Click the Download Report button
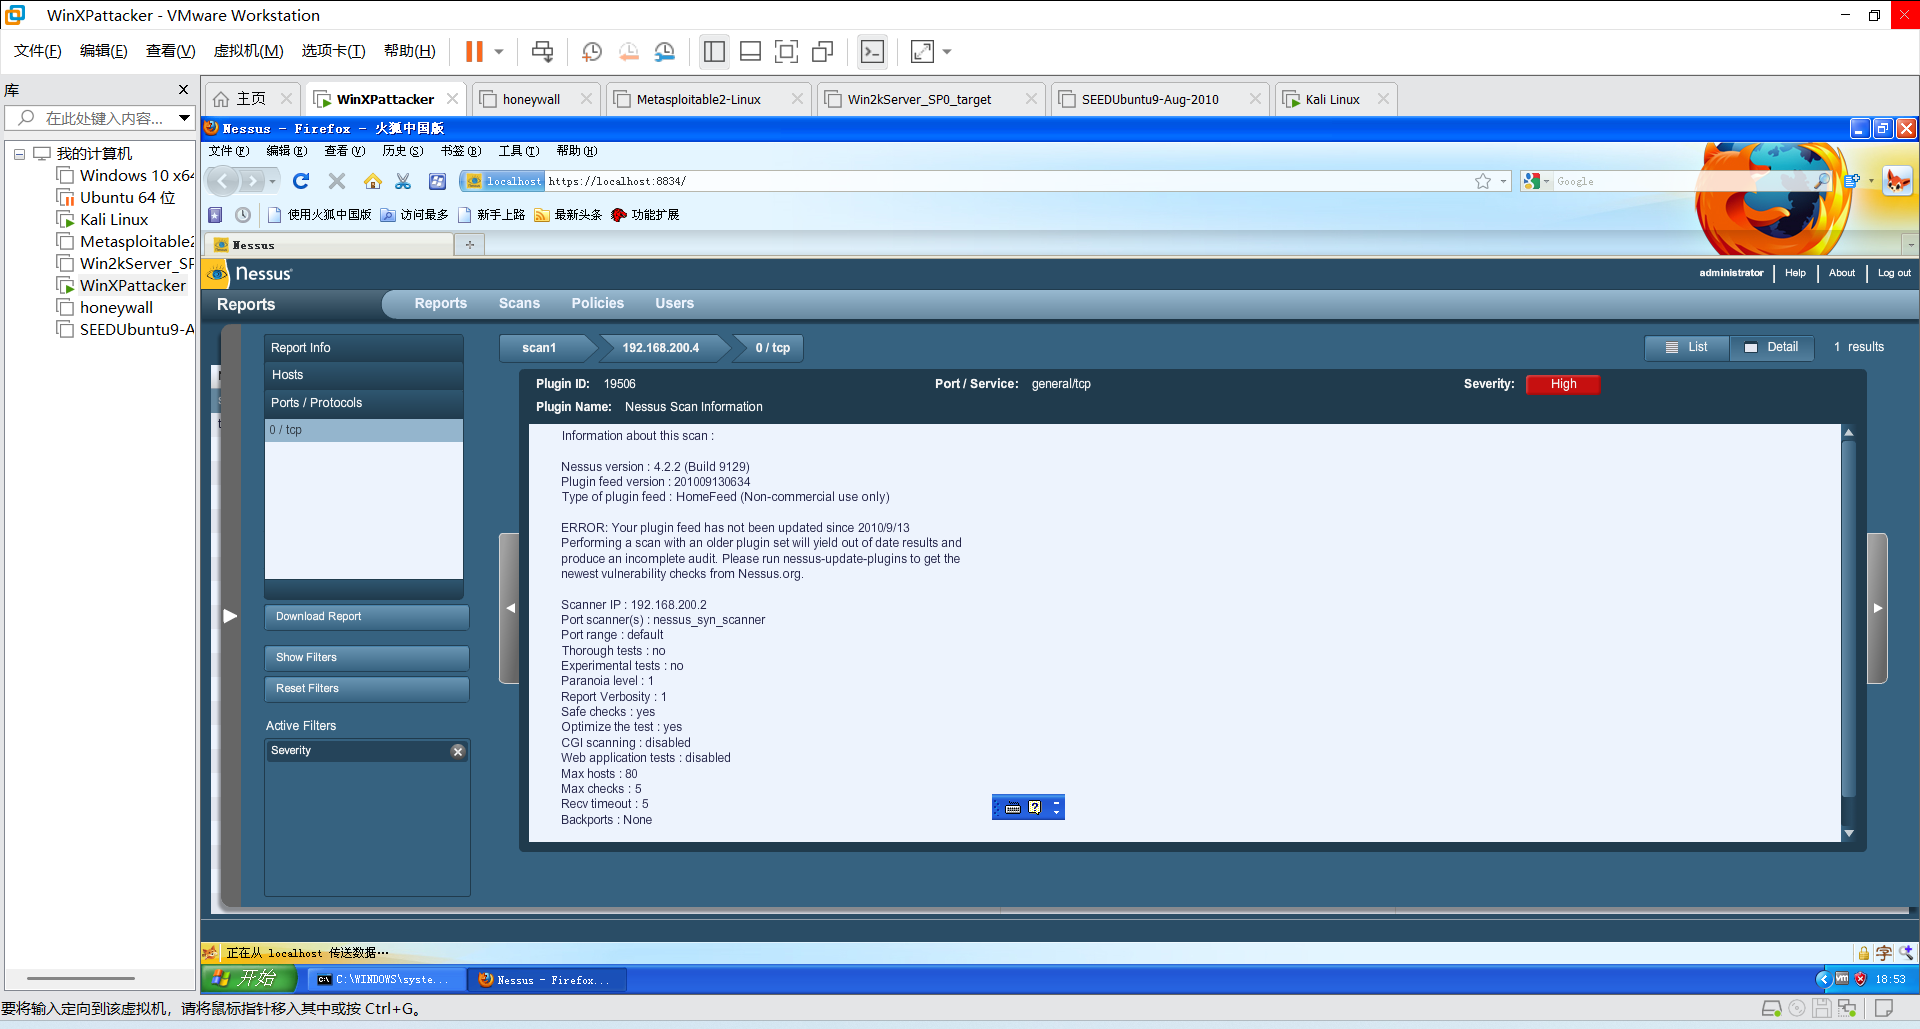The width and height of the screenshot is (1920, 1029). (x=367, y=617)
